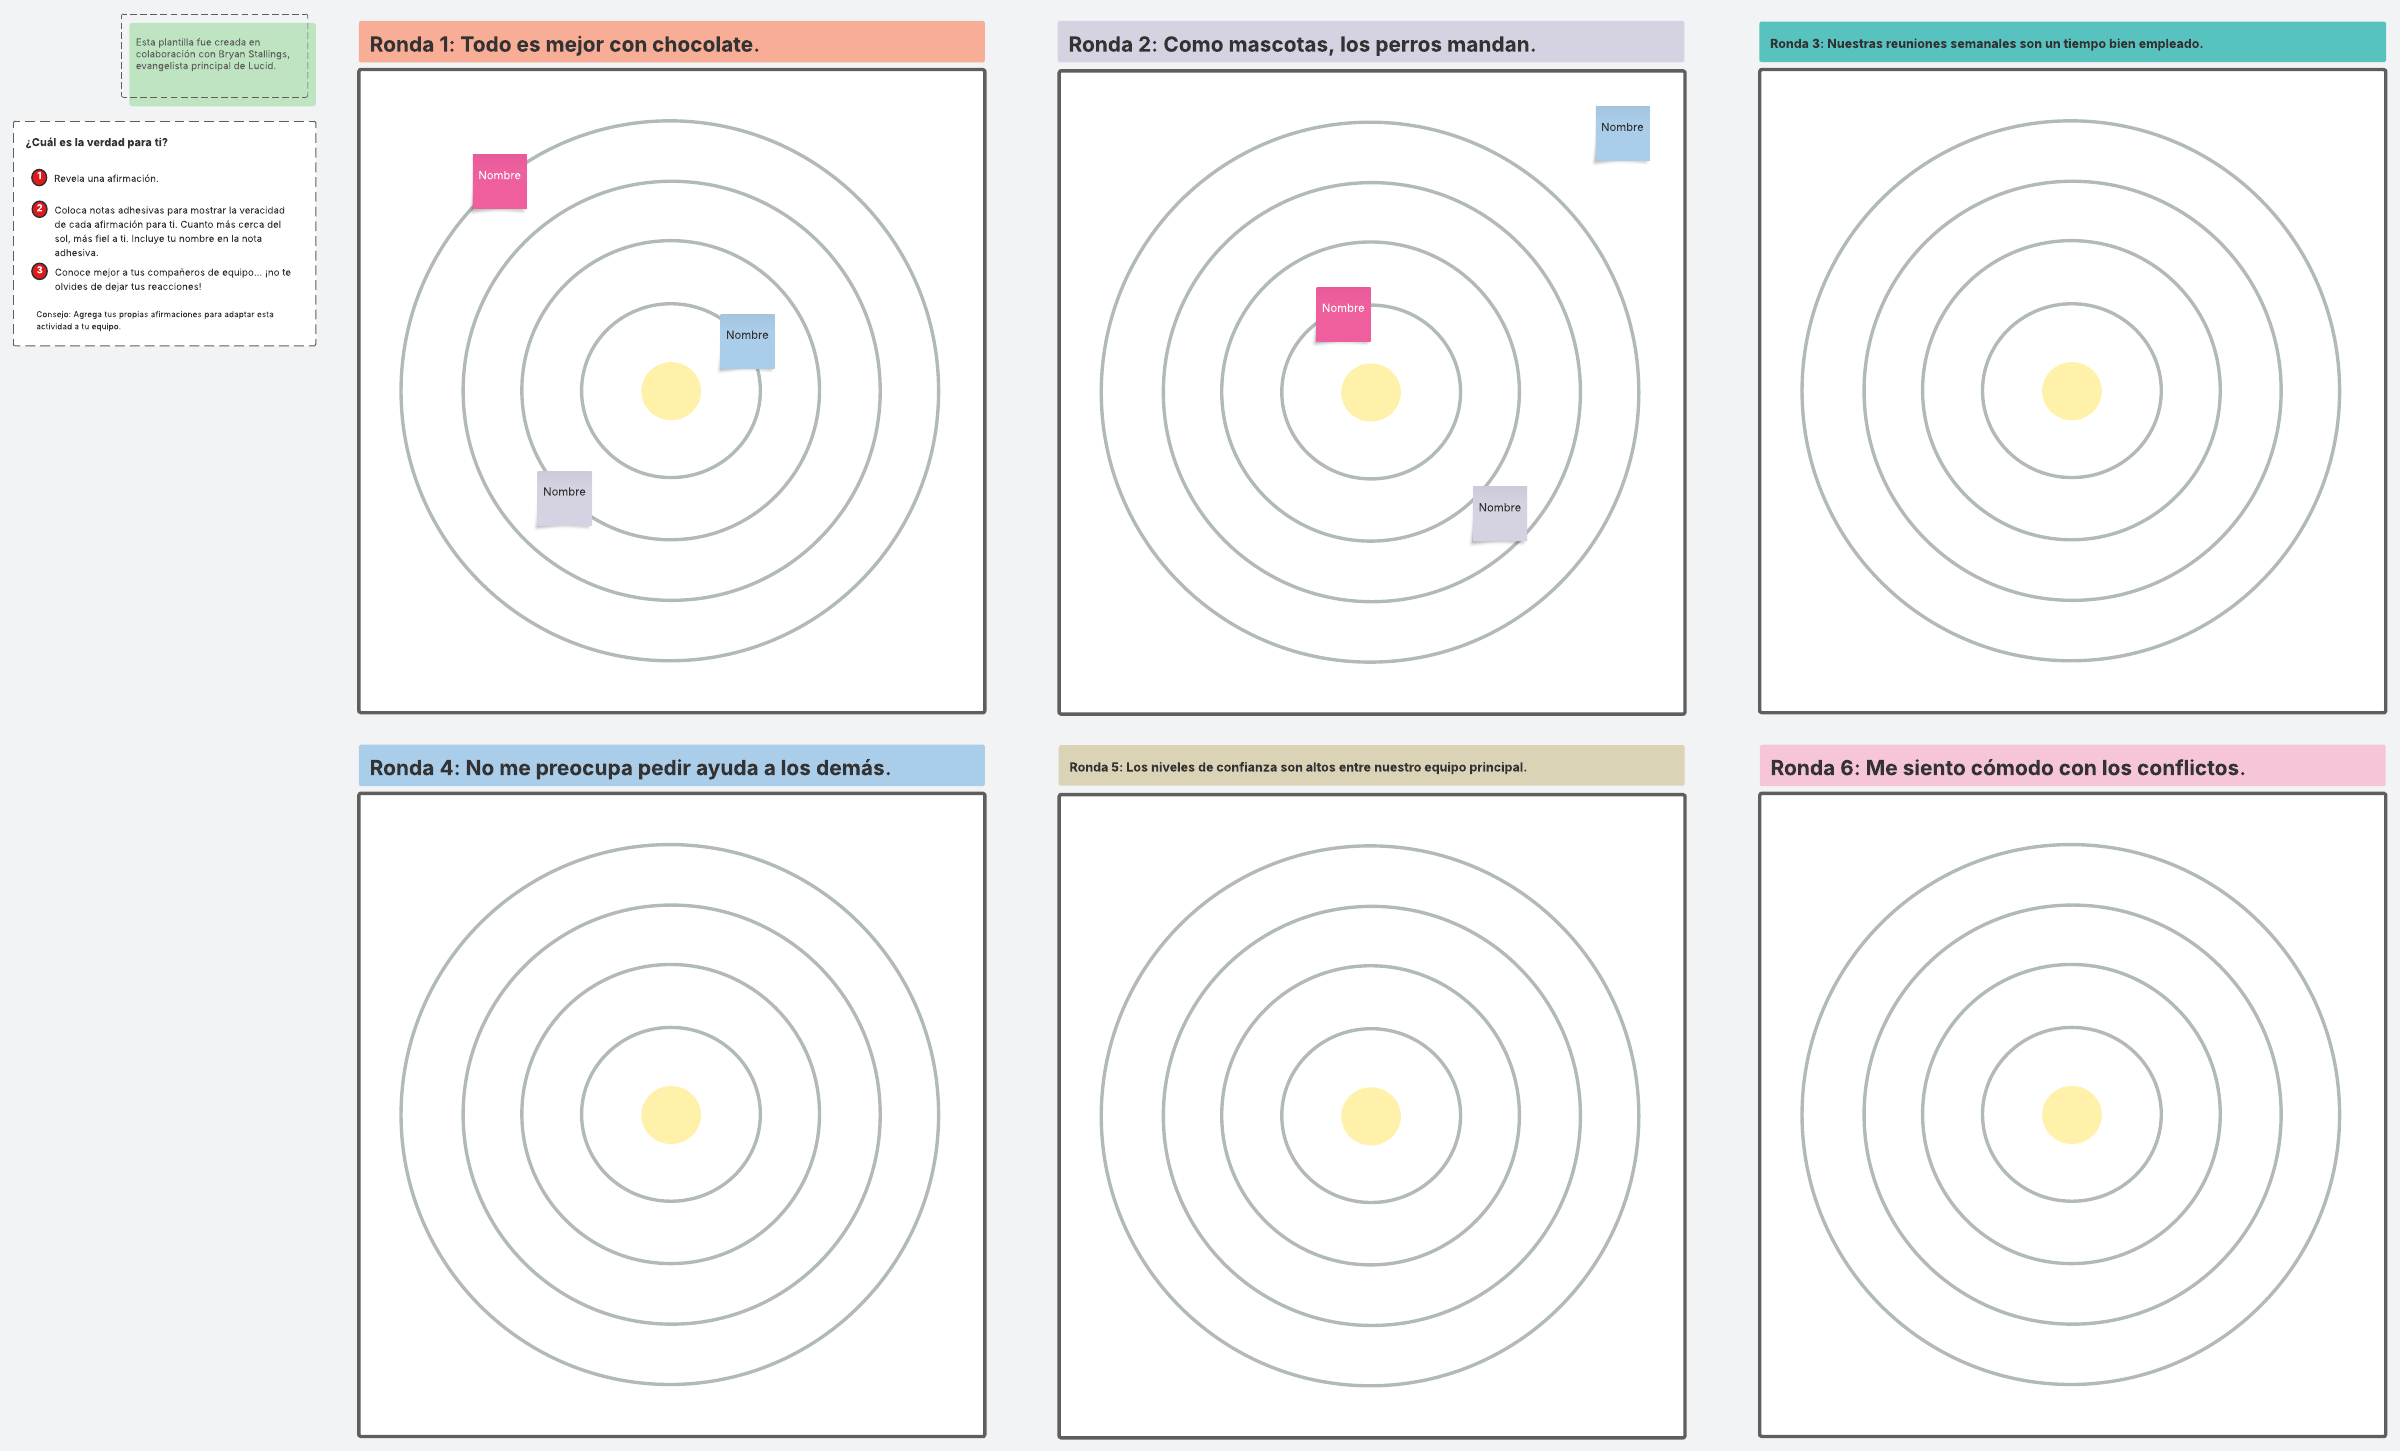Click red step 1 circle icon

tap(39, 177)
